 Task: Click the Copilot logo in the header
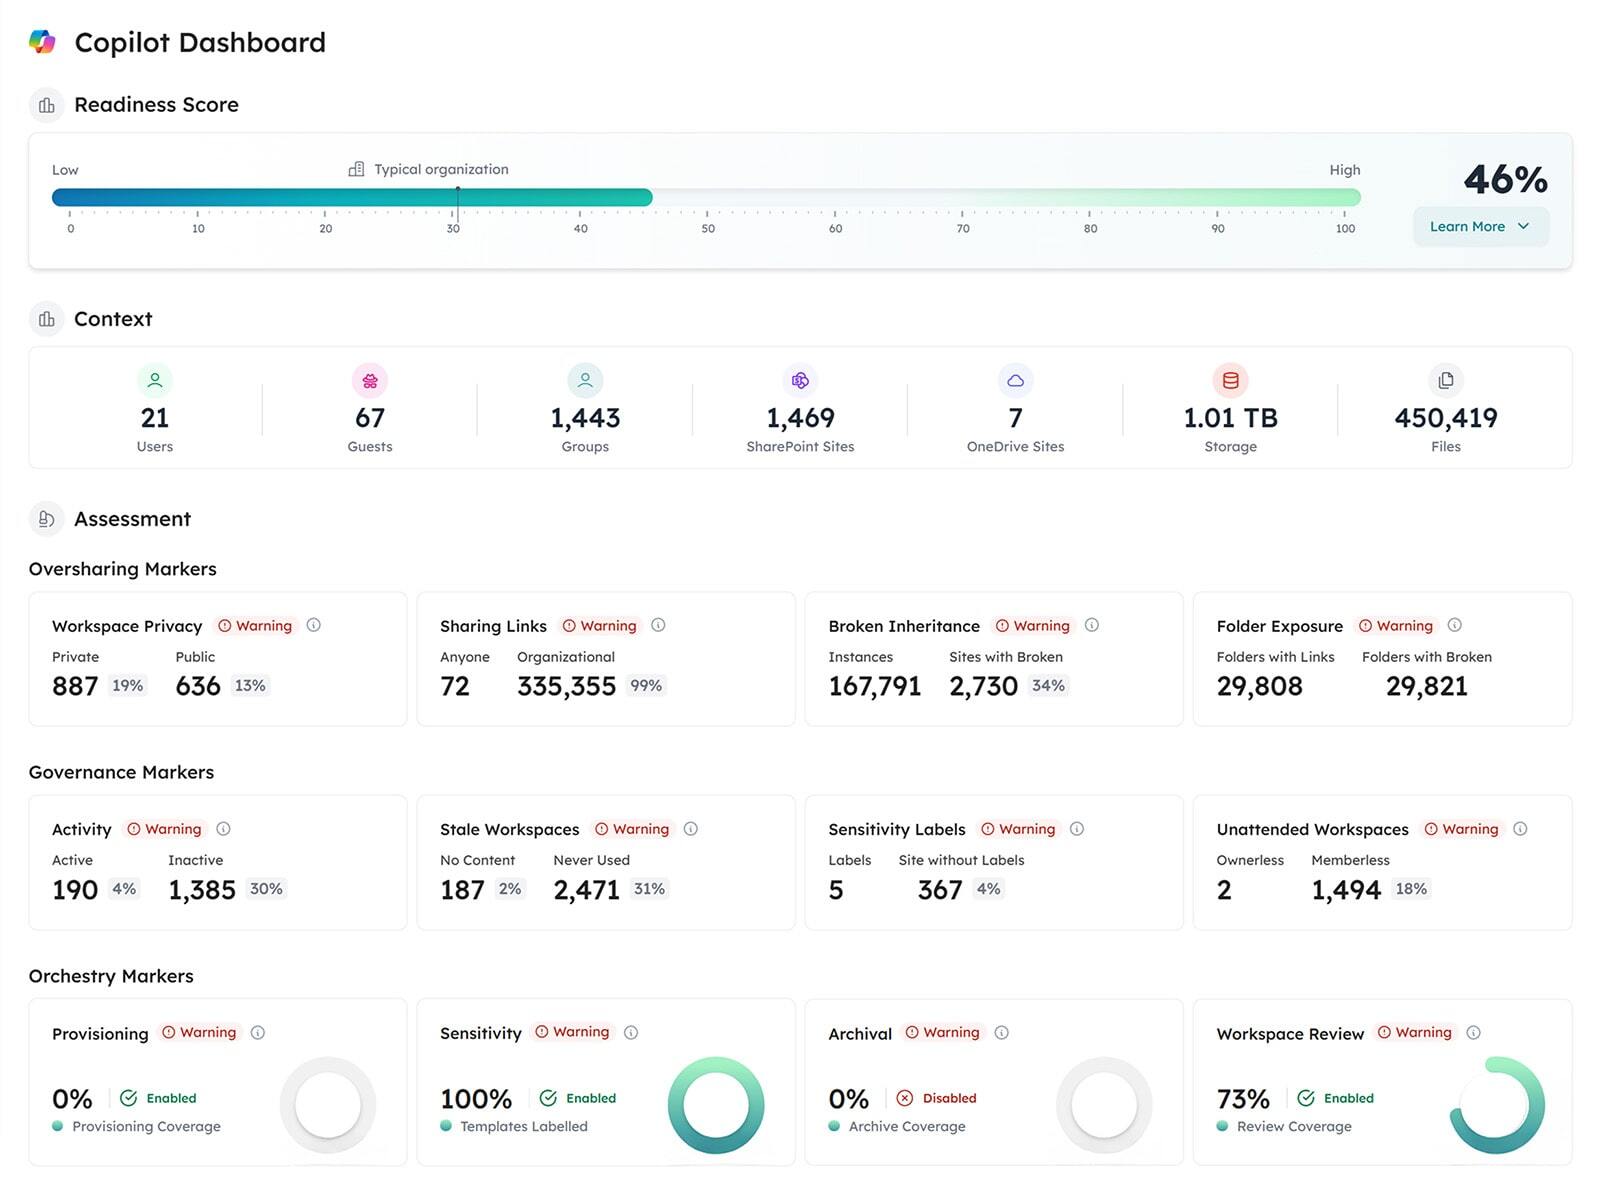(x=43, y=42)
